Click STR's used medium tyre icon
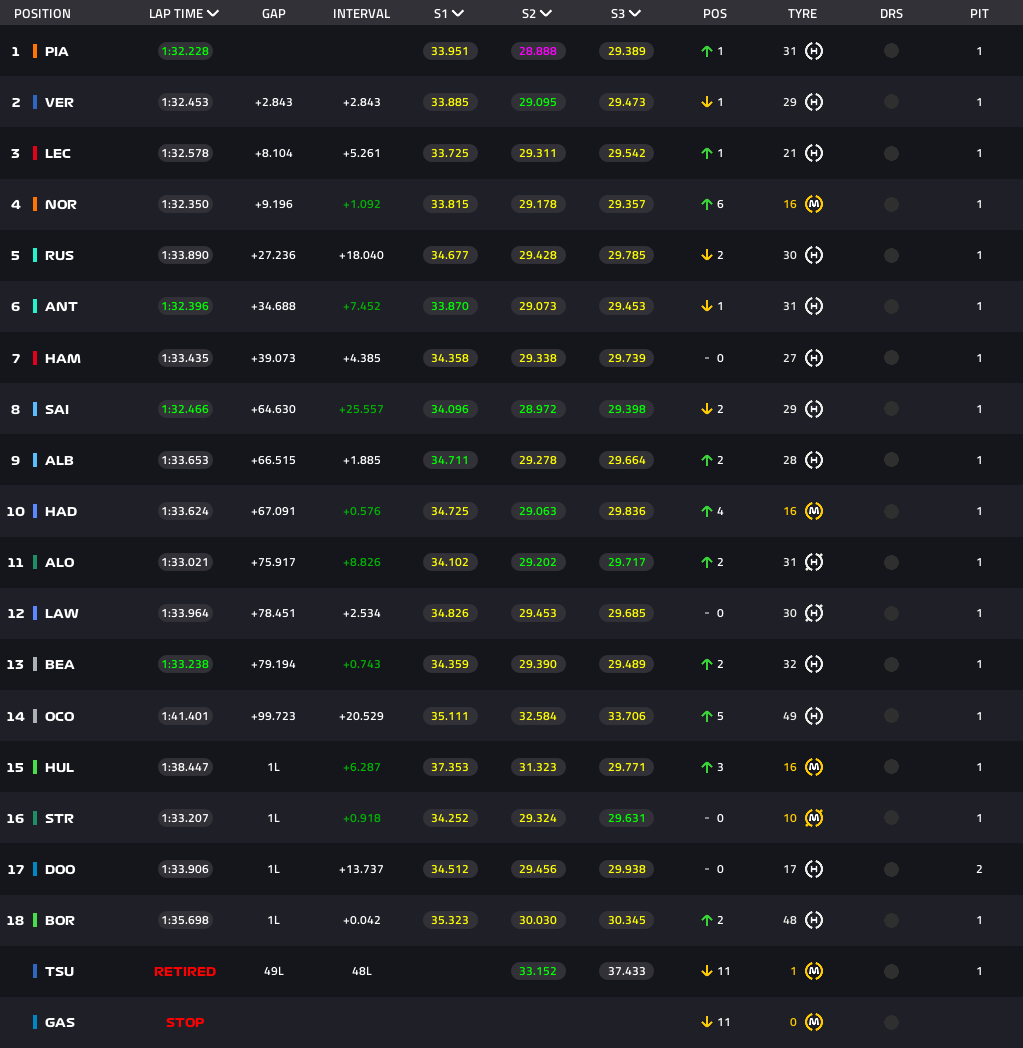Screen dimensions: 1023x1048 tap(813, 818)
